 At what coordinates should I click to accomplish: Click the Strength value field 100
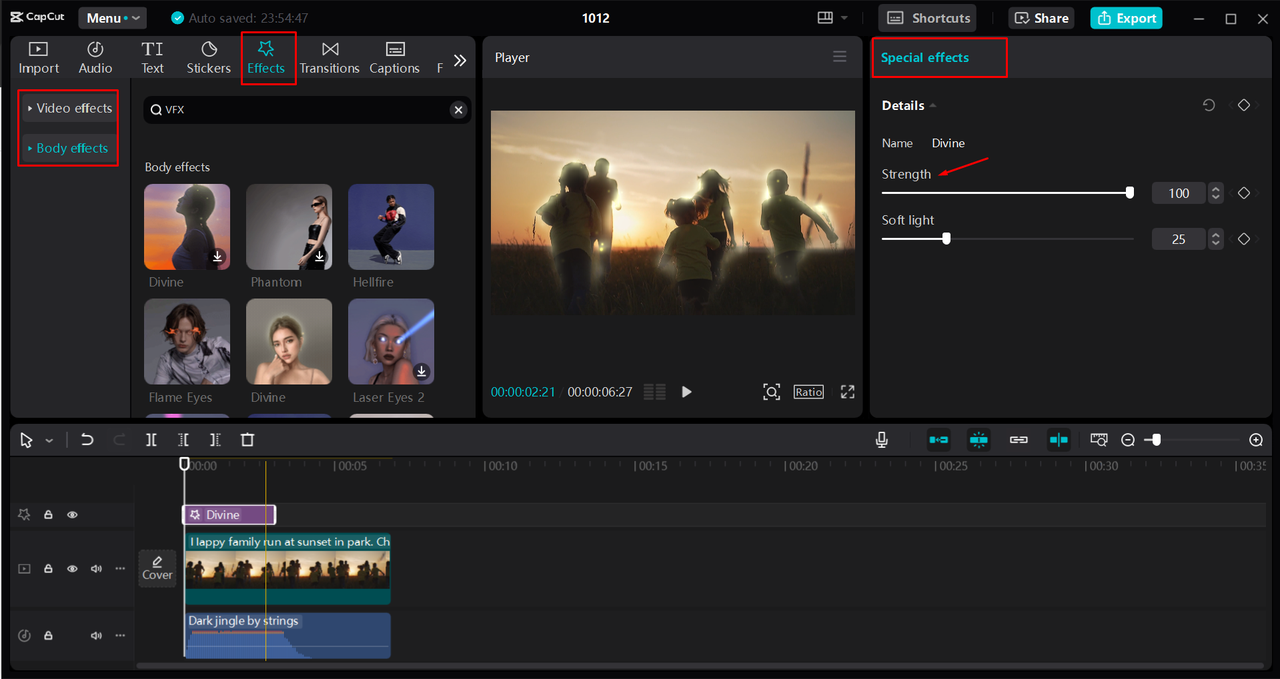pos(1178,193)
